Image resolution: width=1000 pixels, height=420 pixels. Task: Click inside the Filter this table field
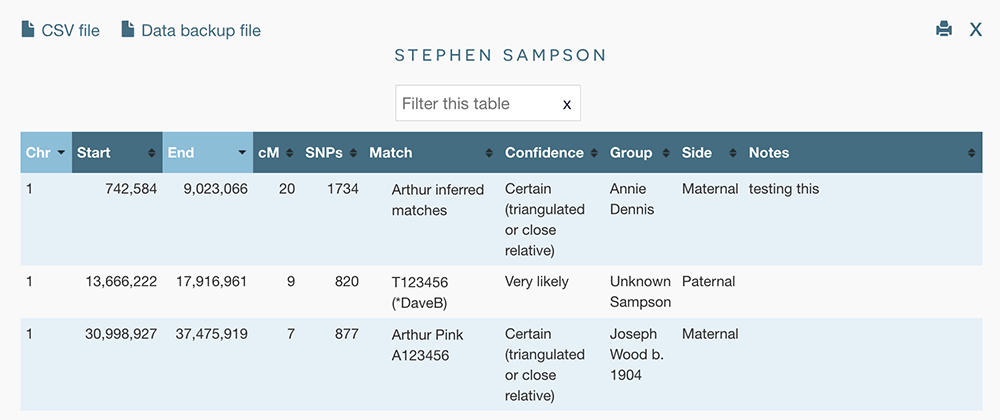click(x=475, y=104)
